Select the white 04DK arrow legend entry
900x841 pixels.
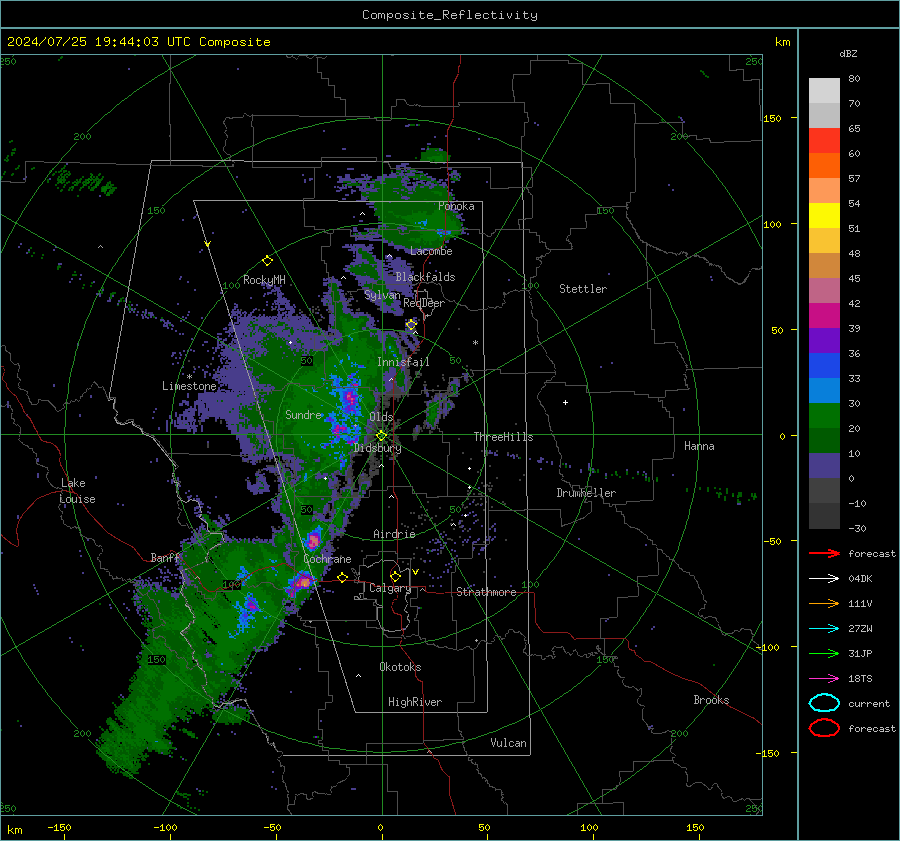(x=824, y=579)
